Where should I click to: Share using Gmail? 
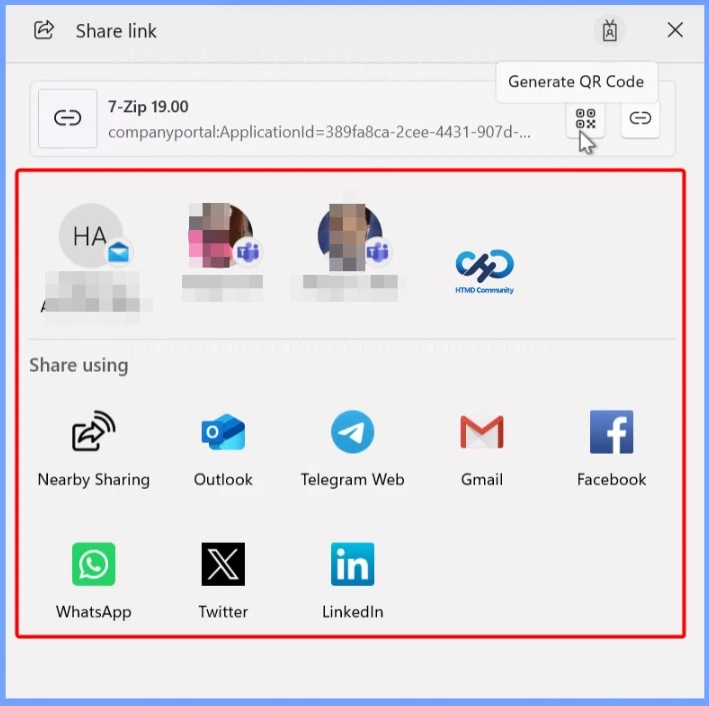(x=482, y=449)
